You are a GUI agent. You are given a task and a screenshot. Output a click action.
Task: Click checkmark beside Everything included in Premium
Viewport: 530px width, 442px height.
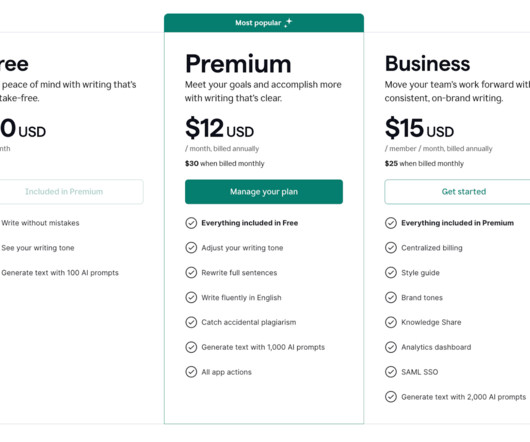point(391,223)
